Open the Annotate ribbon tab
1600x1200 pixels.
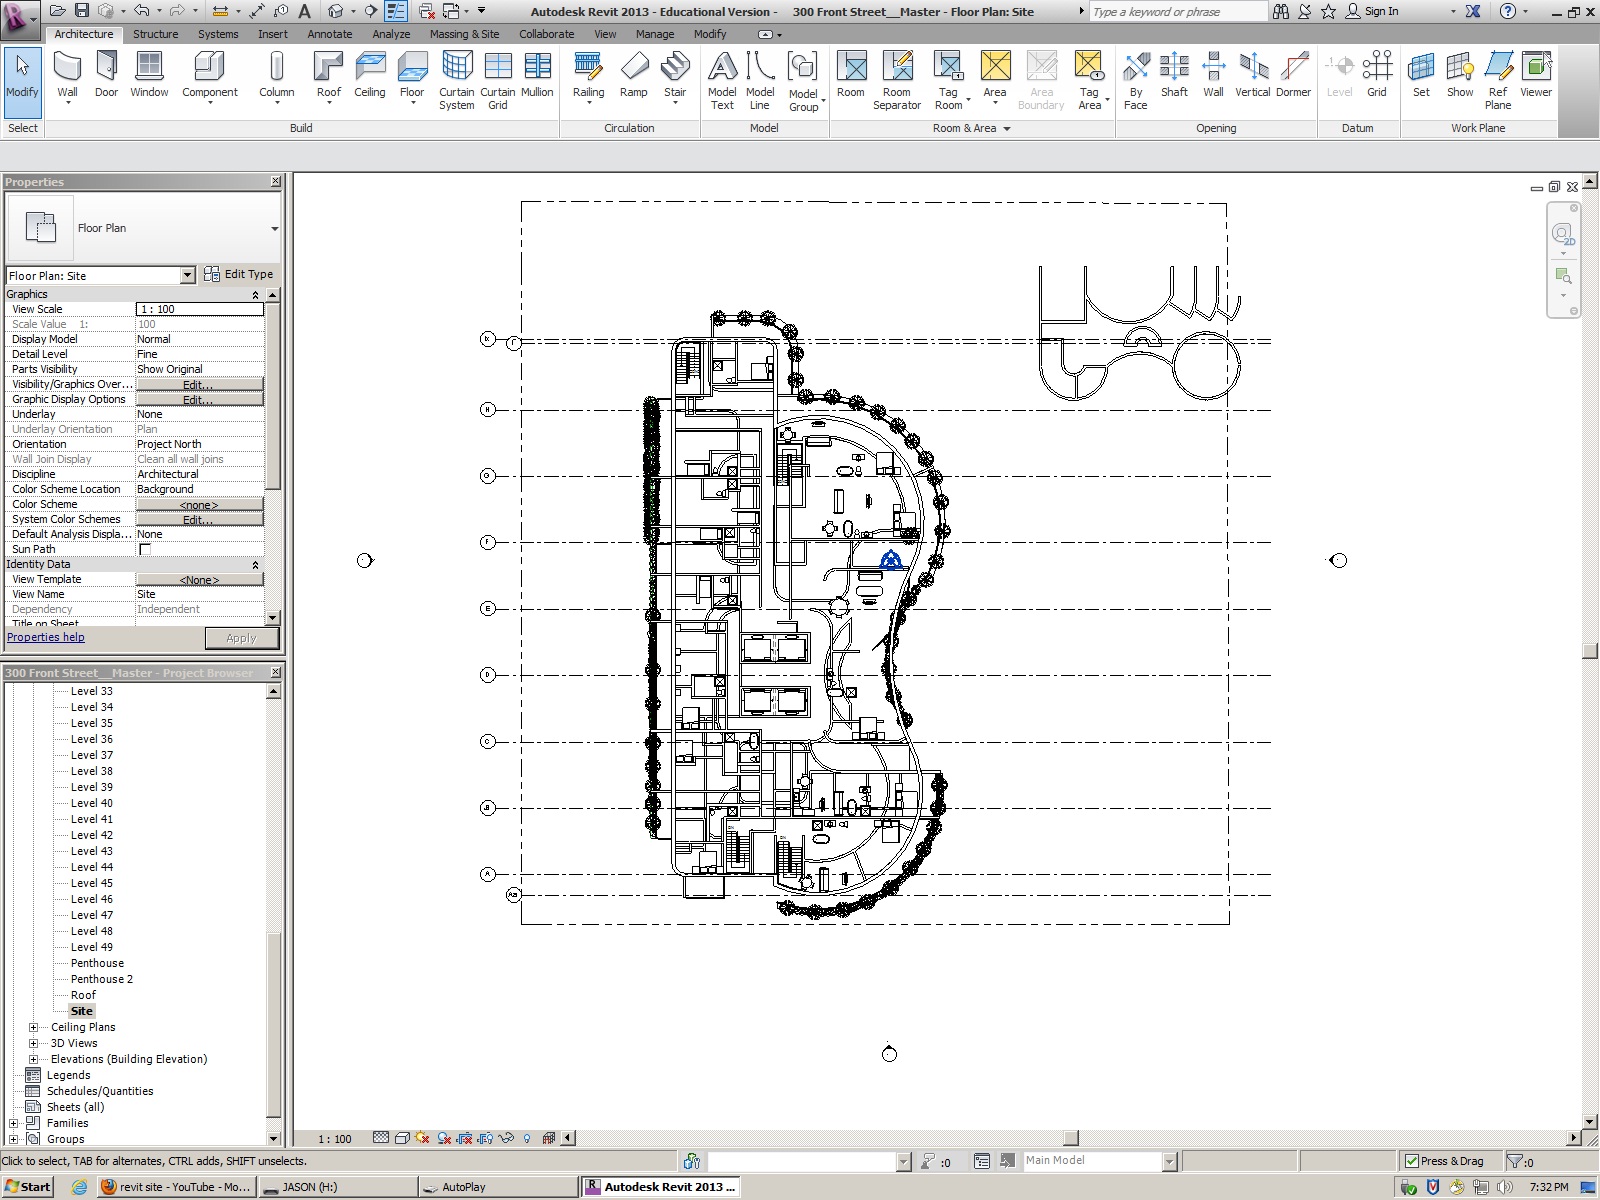tap(329, 34)
